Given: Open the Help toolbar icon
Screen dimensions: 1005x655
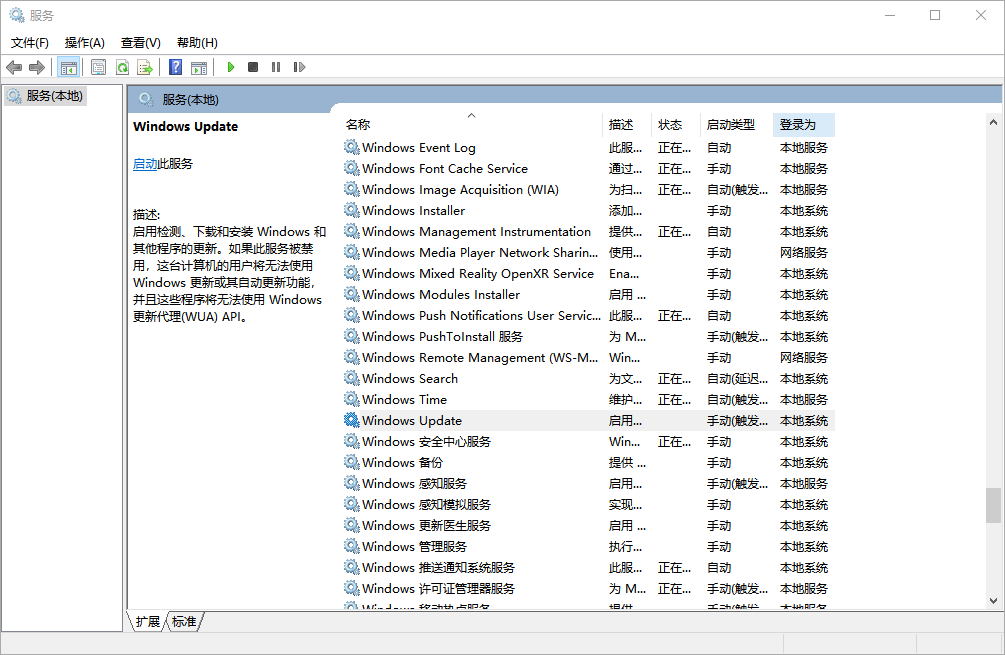Looking at the screenshot, I should pos(175,67).
